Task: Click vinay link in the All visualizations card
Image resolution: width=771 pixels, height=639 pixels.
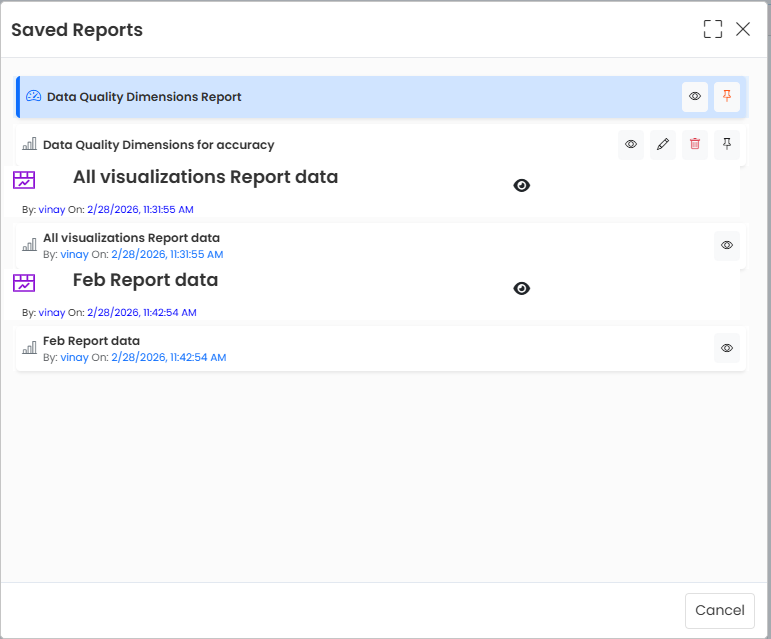Action: pyautogui.click(x=74, y=254)
